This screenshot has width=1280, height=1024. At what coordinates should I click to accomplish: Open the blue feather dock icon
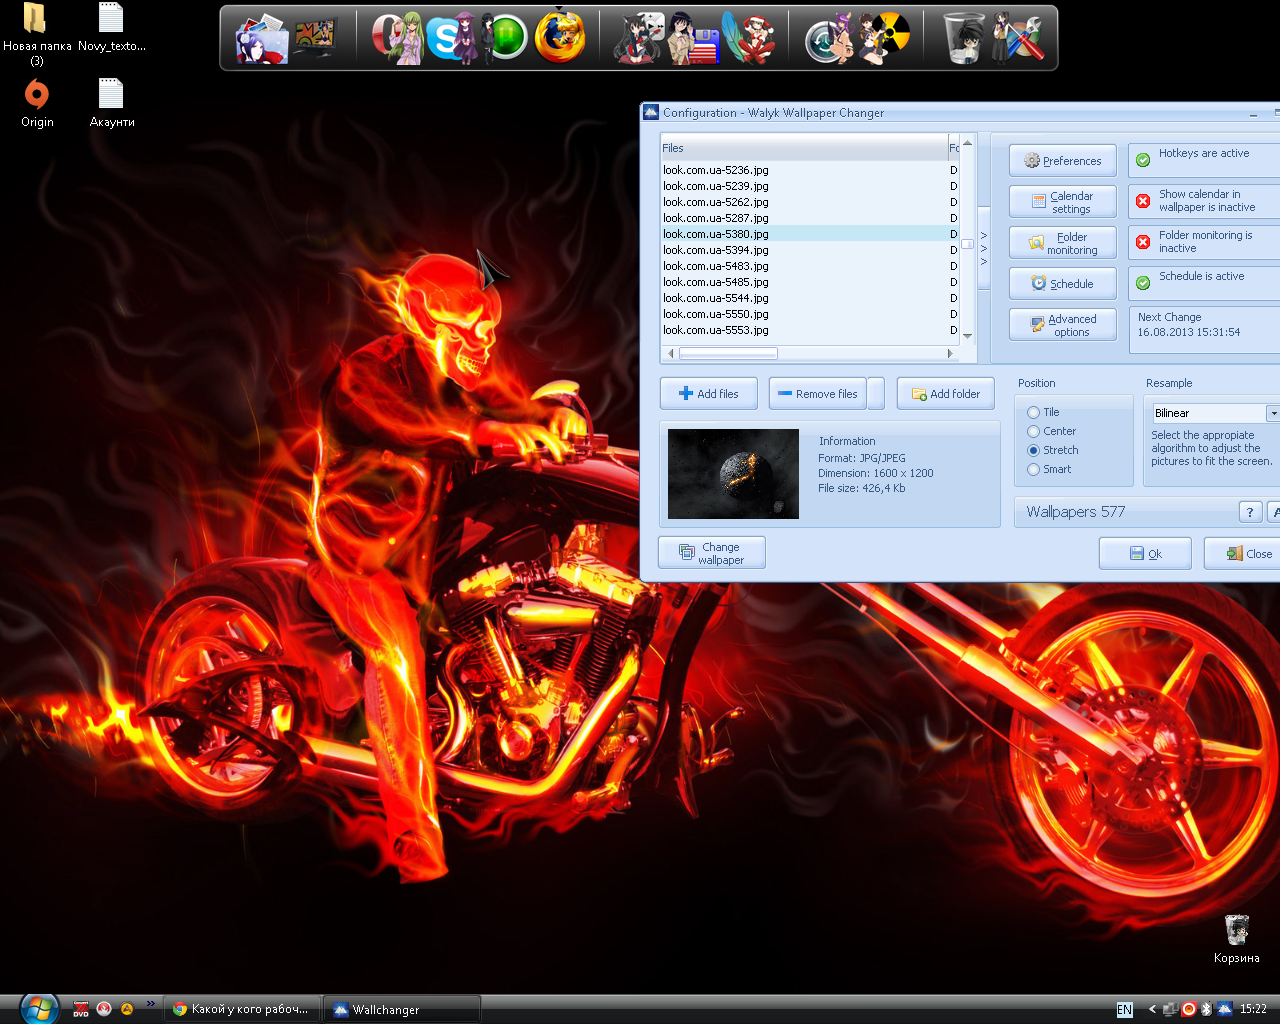750,40
